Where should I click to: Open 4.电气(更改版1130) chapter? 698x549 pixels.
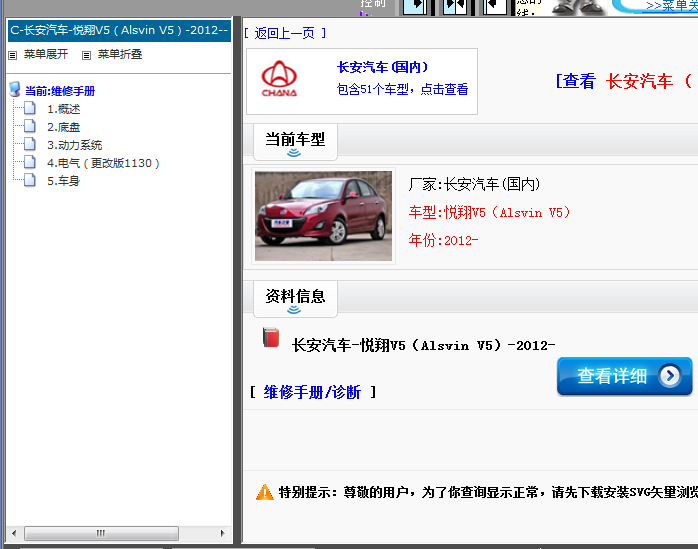point(103,163)
